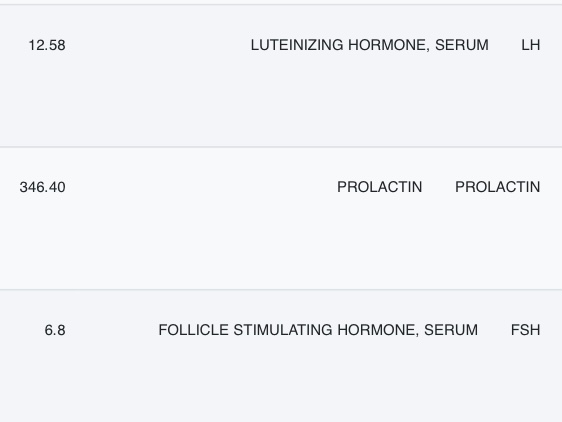Click the LH test code
Screen dimensions: 562x422
pyautogui.click(x=530, y=45)
